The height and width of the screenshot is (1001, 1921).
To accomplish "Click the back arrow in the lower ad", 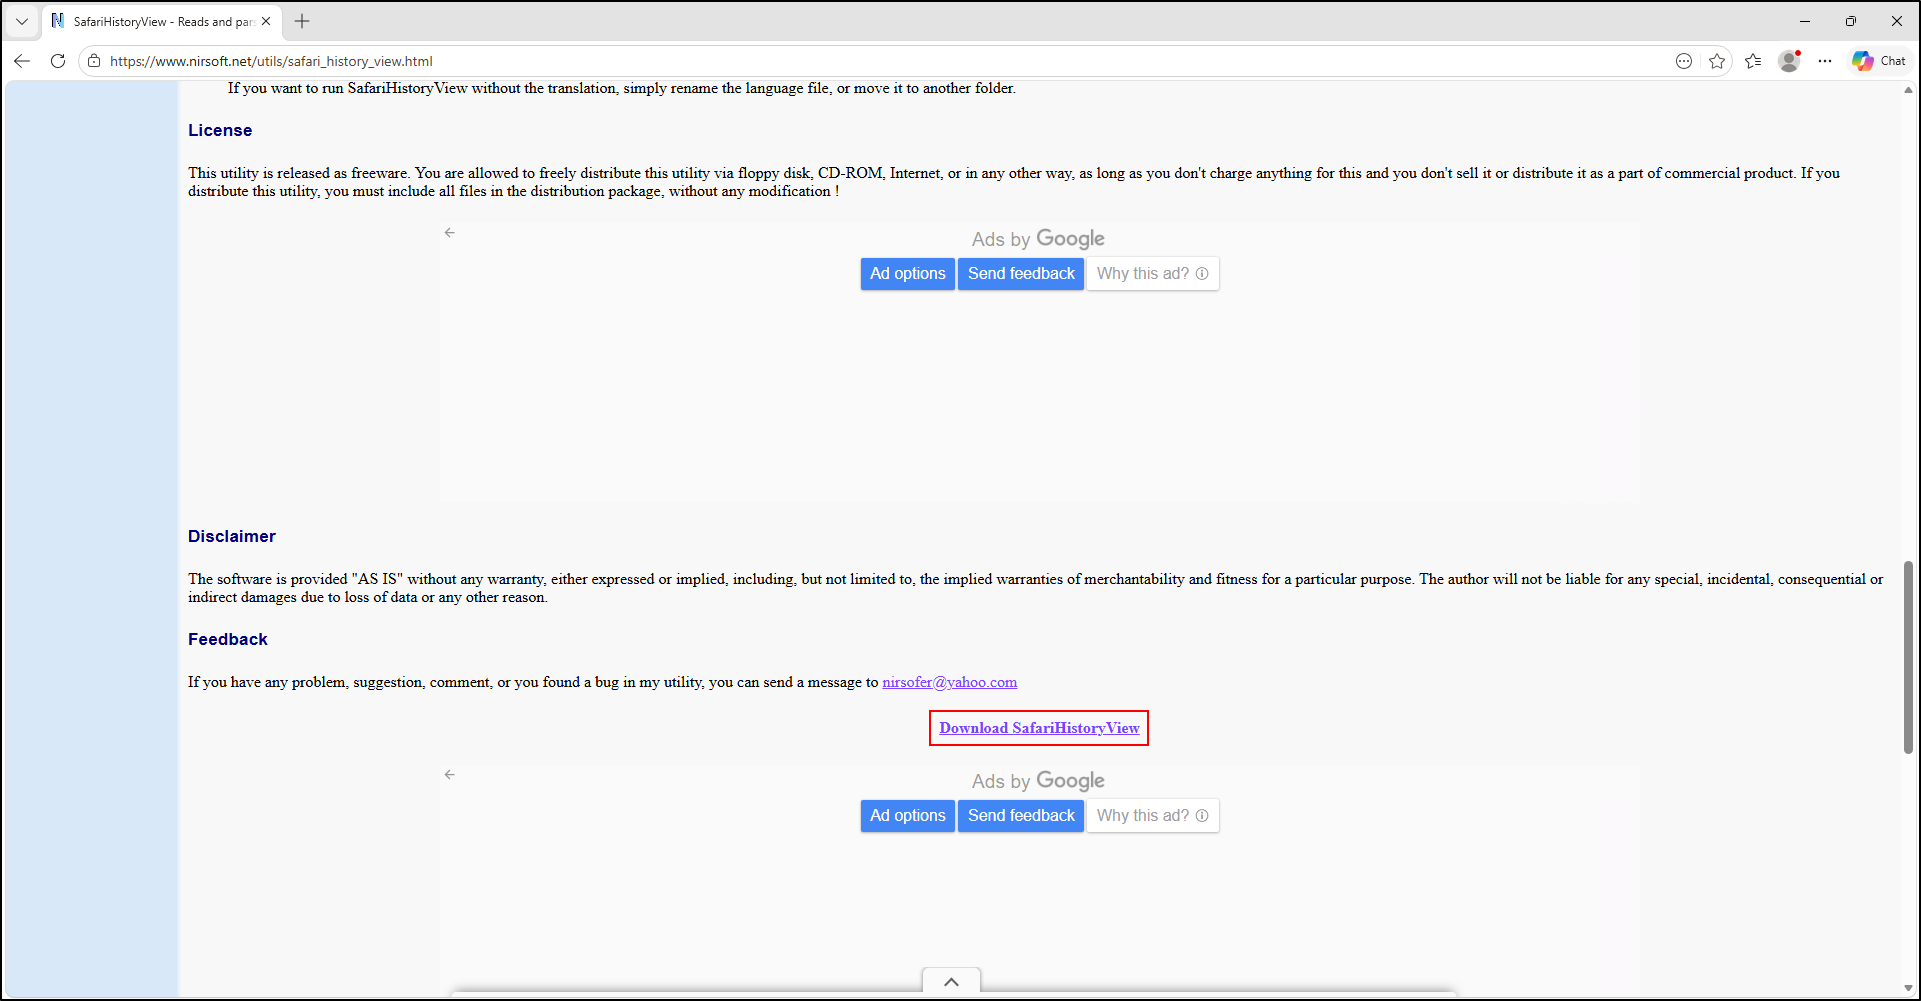I will tap(450, 774).
